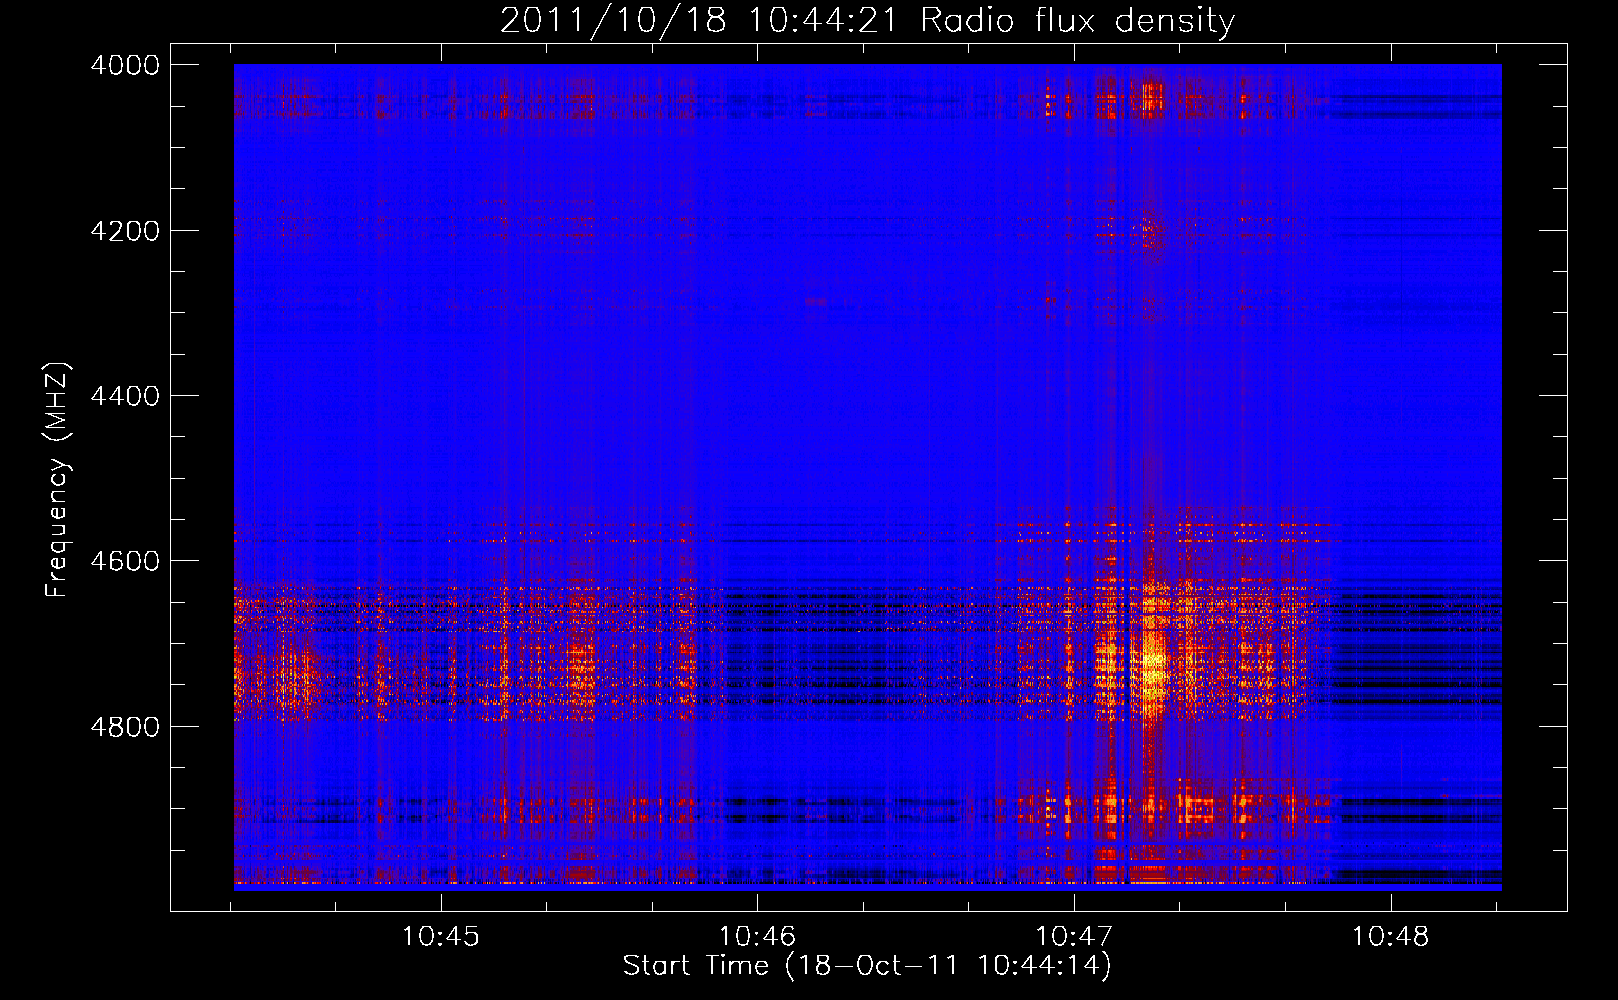
Task: Click the 10:46 time tick label
Action: pos(758,937)
